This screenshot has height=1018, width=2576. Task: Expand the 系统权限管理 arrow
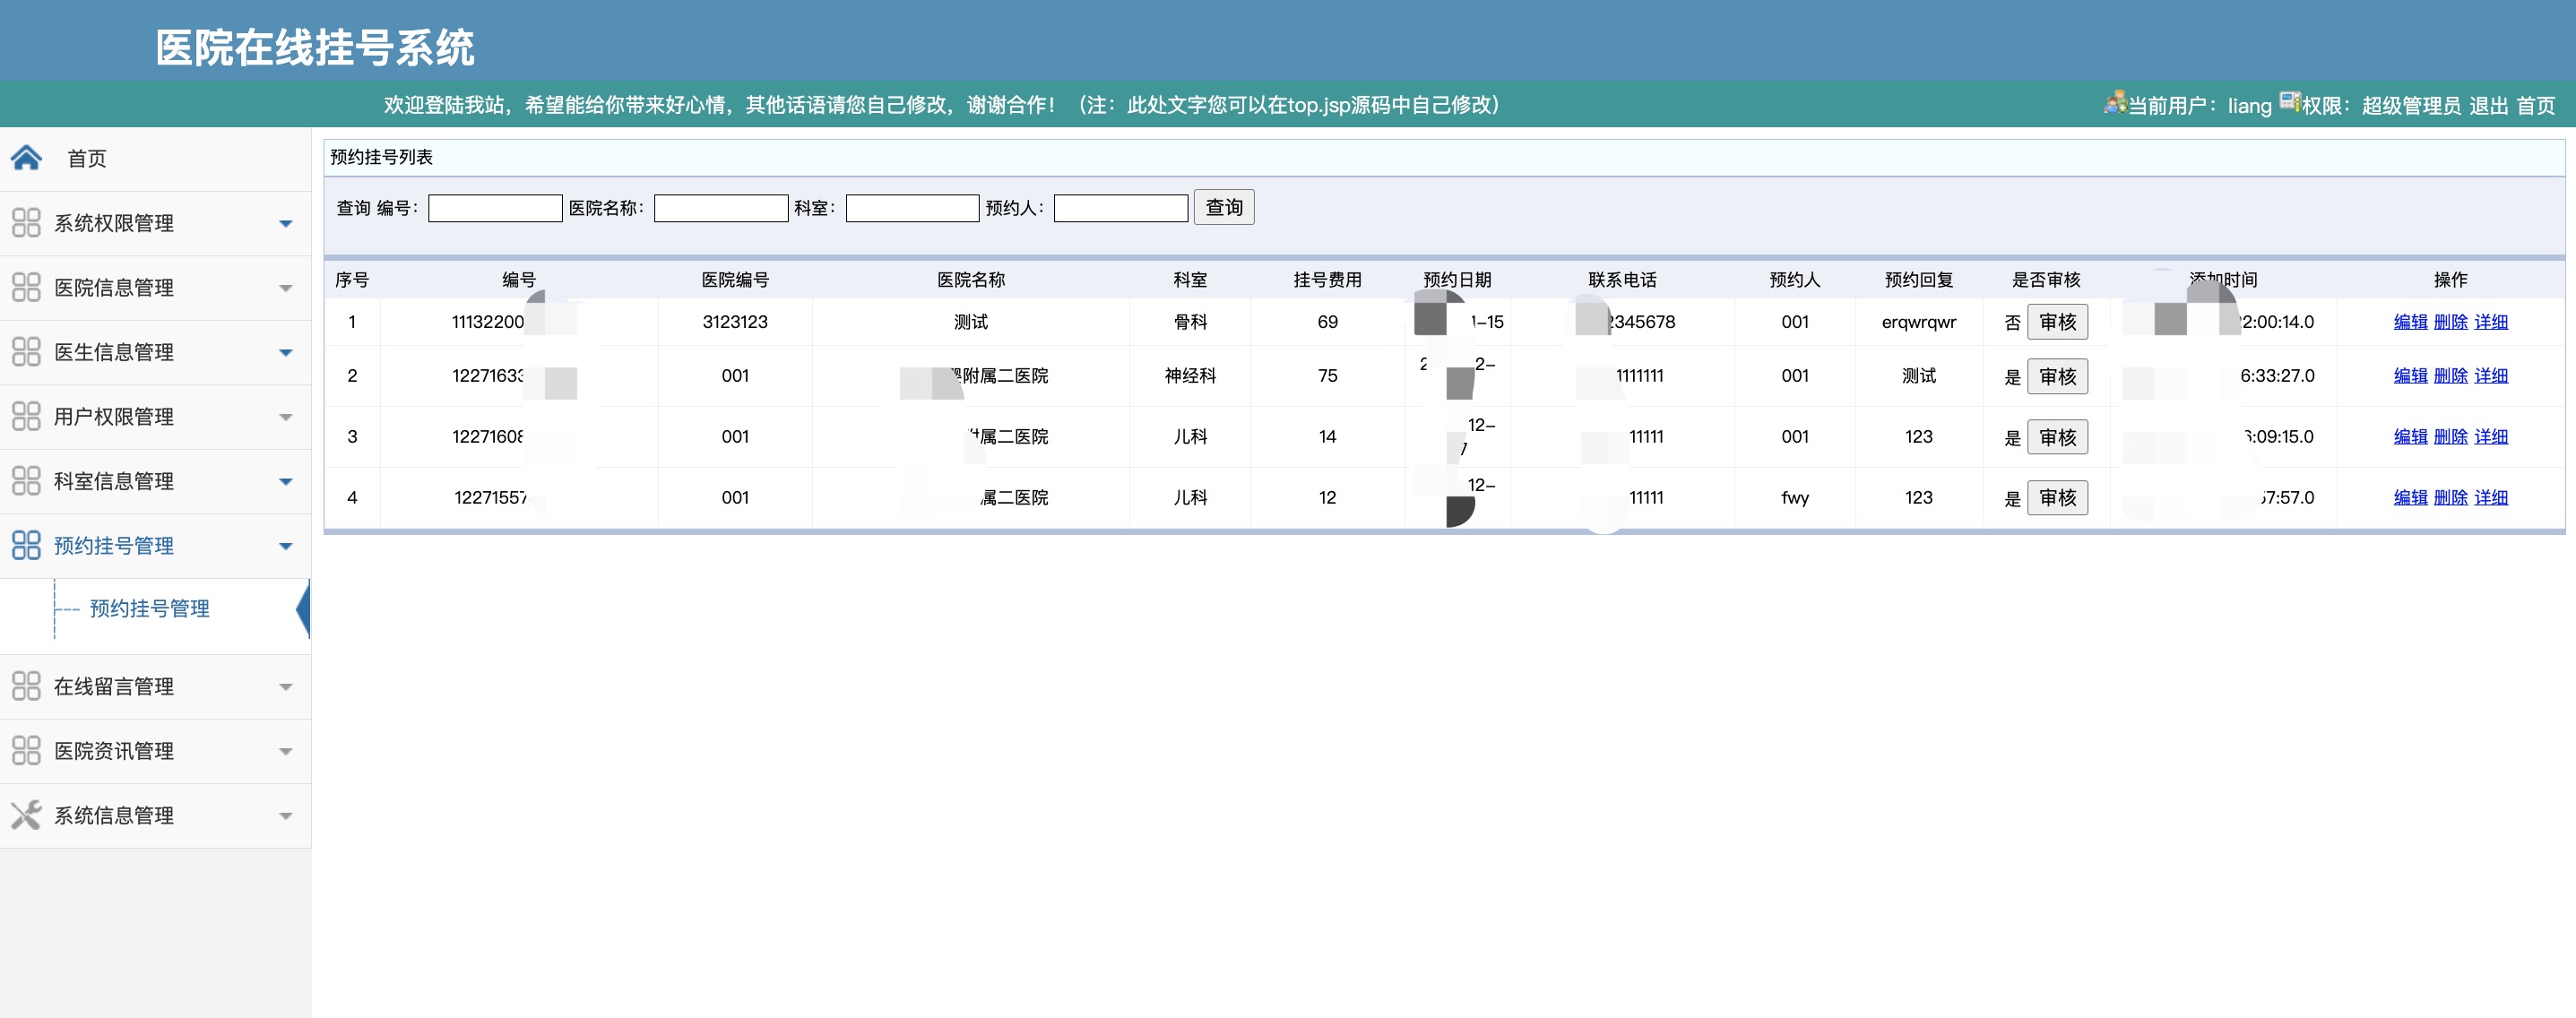[x=286, y=224]
